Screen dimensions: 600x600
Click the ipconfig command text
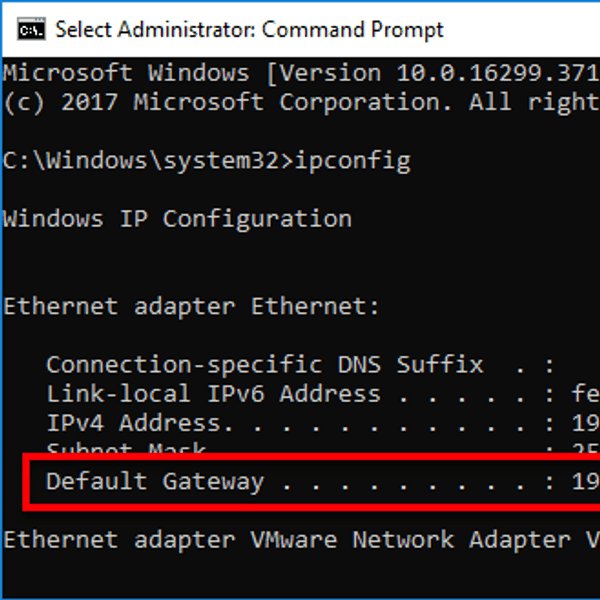(353, 161)
